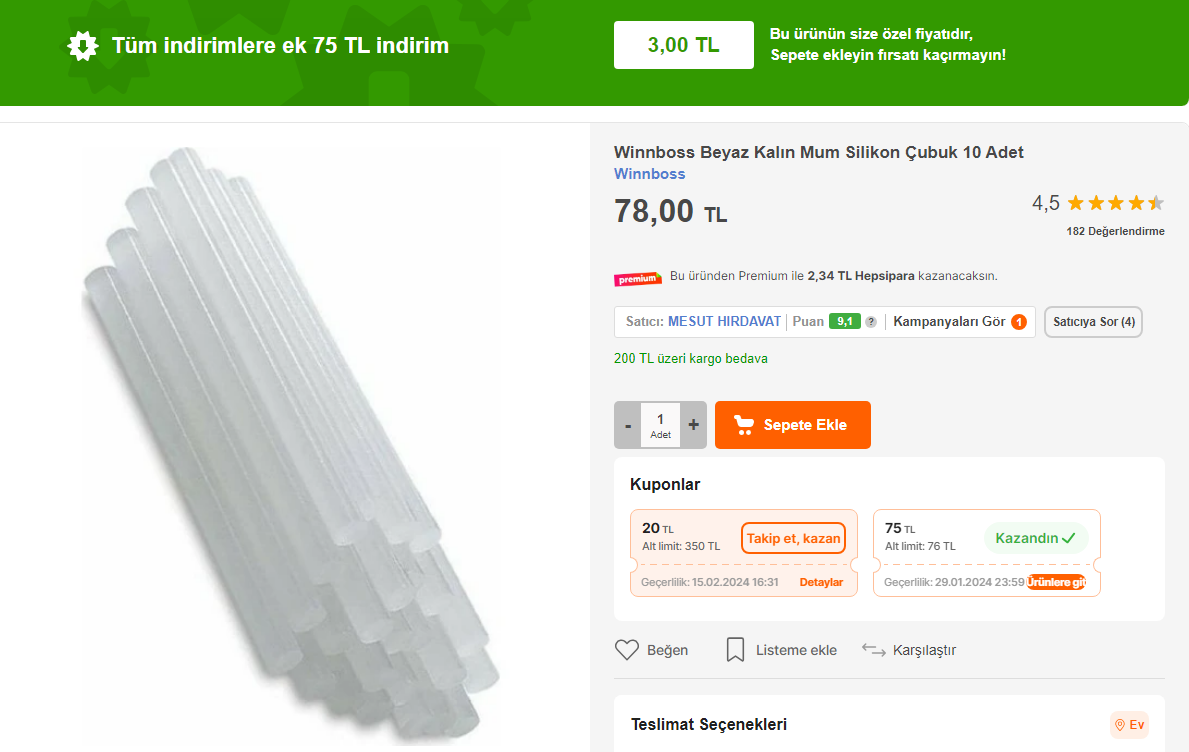
Task: Click the heart Beğen icon
Action: click(x=627, y=650)
